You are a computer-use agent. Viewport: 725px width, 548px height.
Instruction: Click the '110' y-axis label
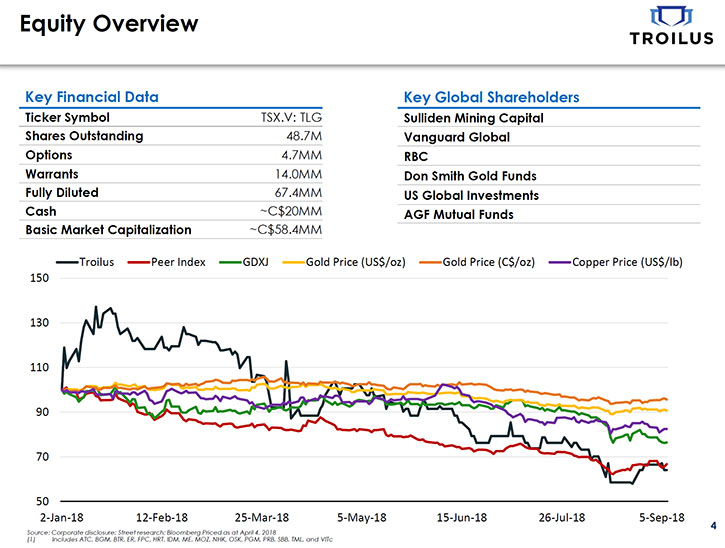pyautogui.click(x=40, y=368)
